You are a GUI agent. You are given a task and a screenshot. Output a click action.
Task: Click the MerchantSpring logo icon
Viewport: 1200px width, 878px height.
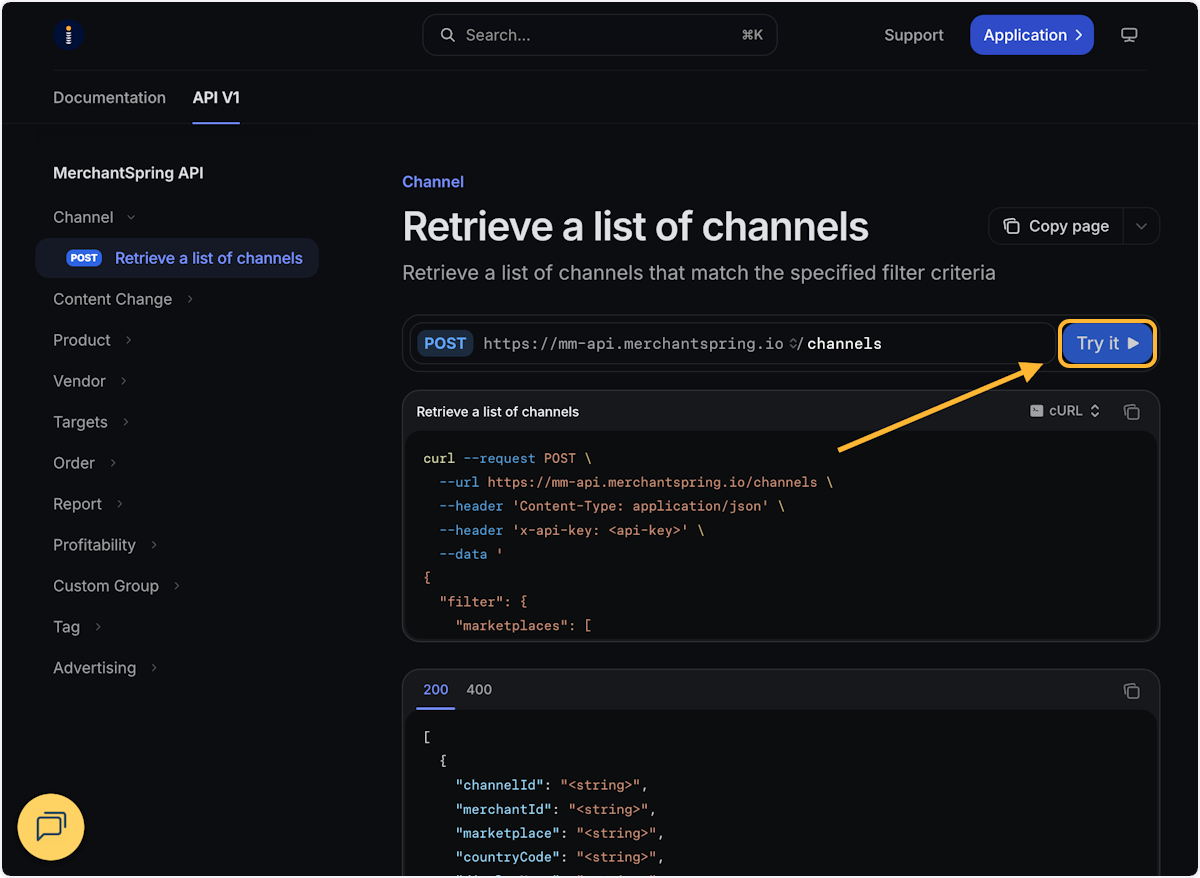(x=68, y=35)
